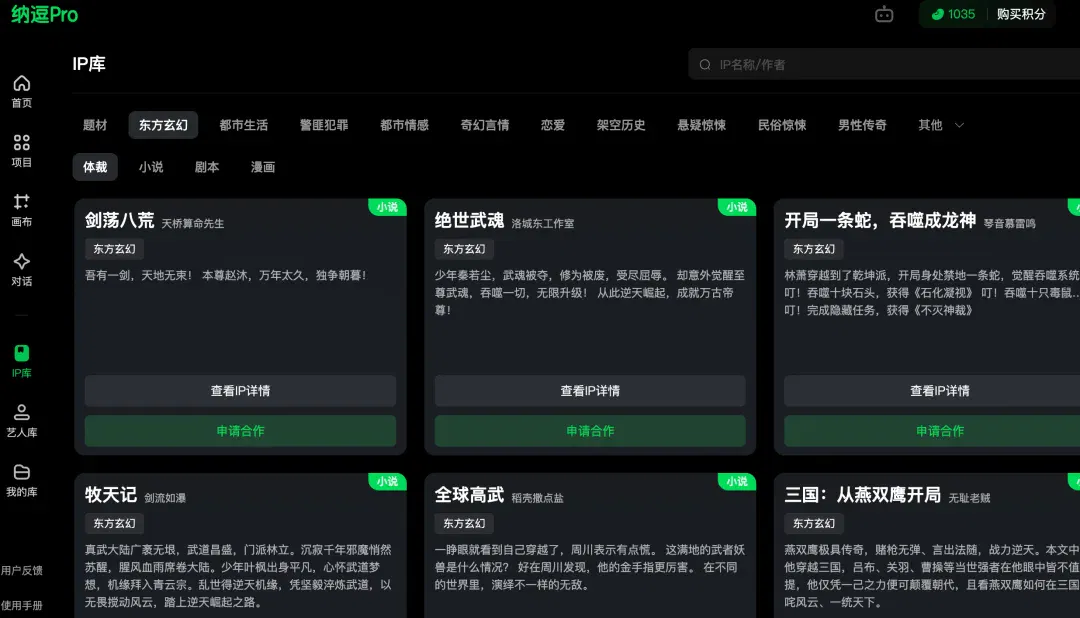This screenshot has width=1080, height=618.
Task: Click the IP库 page heading
Action: (89, 64)
